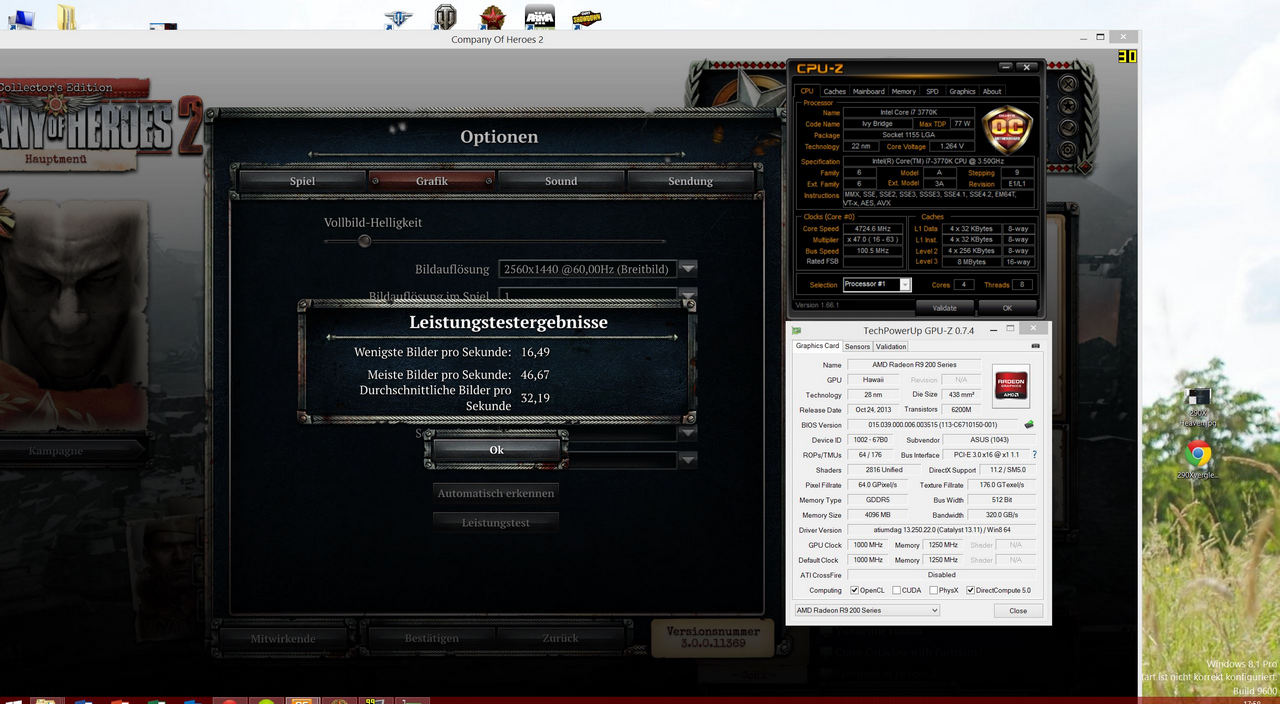Click the Mitwirkende button
The image size is (1280, 704).
283,638
